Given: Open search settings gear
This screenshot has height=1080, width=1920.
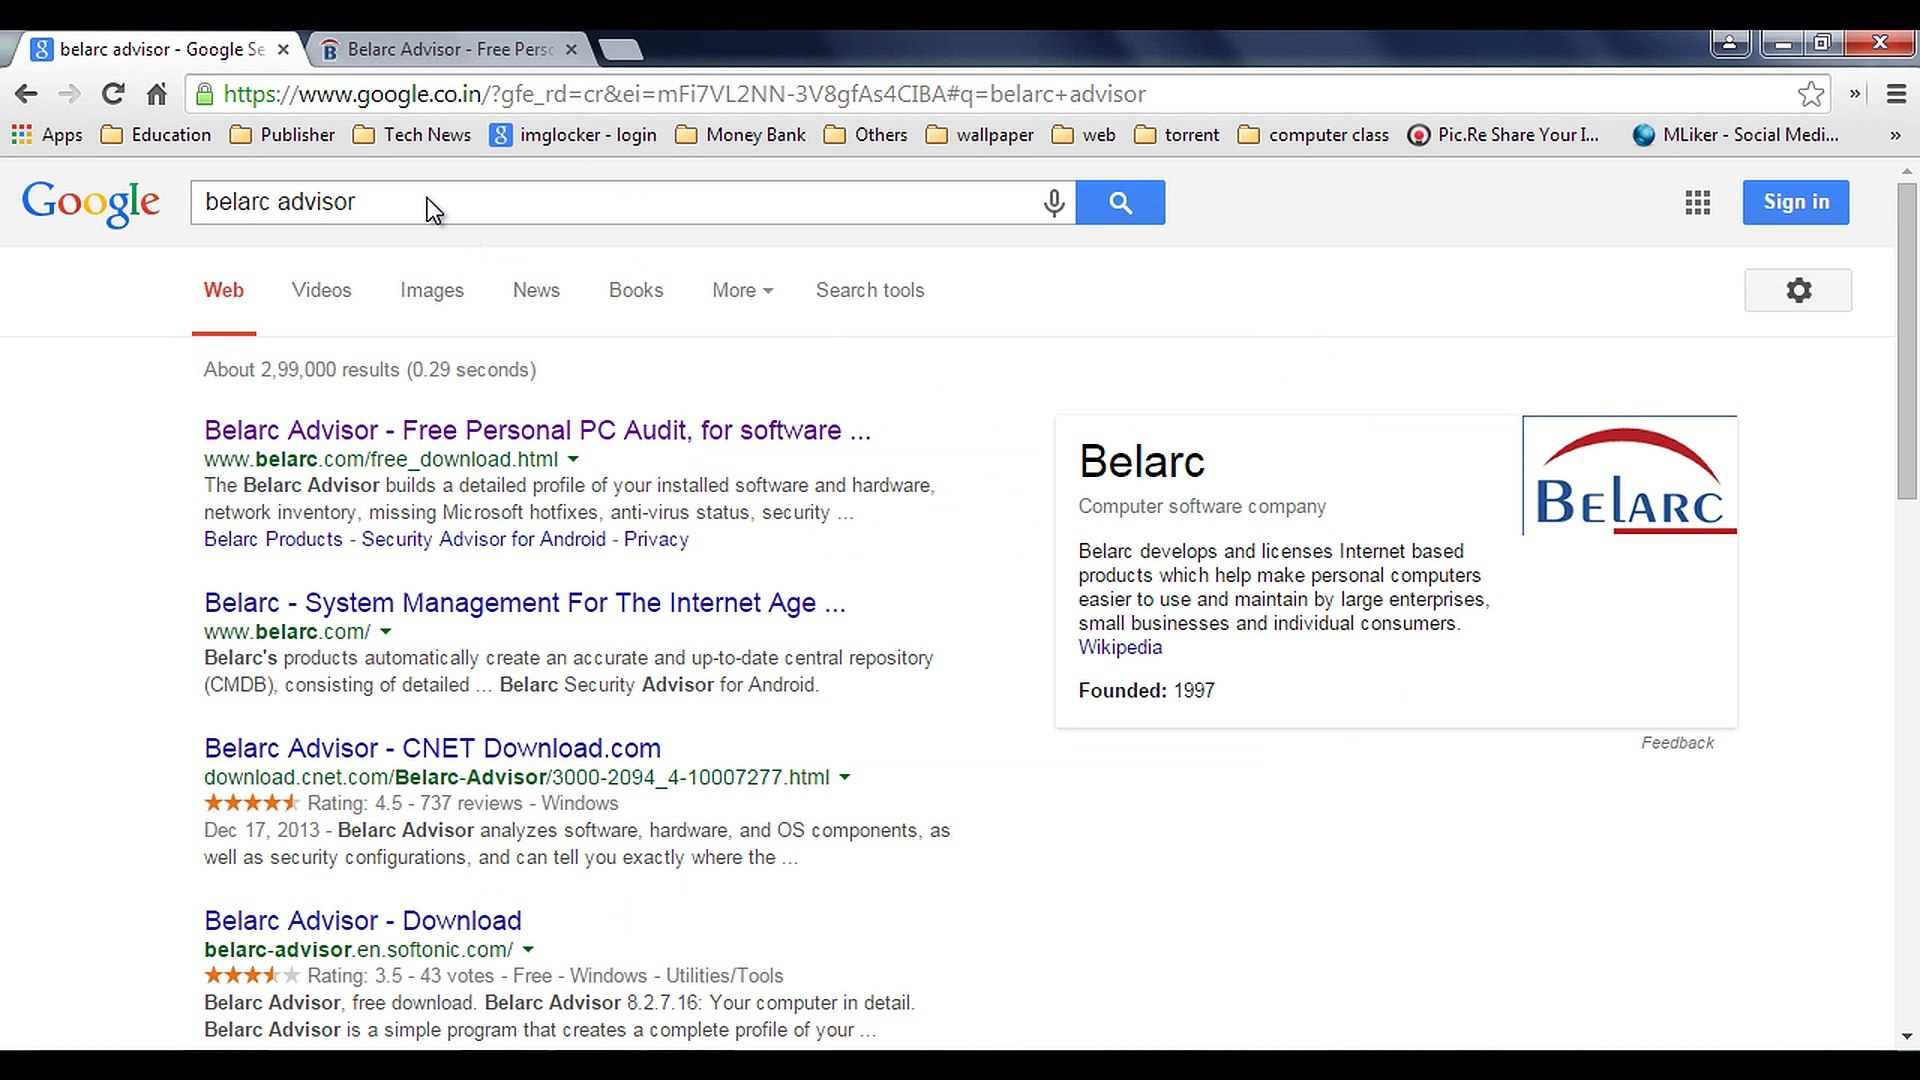Looking at the screenshot, I should (1798, 291).
